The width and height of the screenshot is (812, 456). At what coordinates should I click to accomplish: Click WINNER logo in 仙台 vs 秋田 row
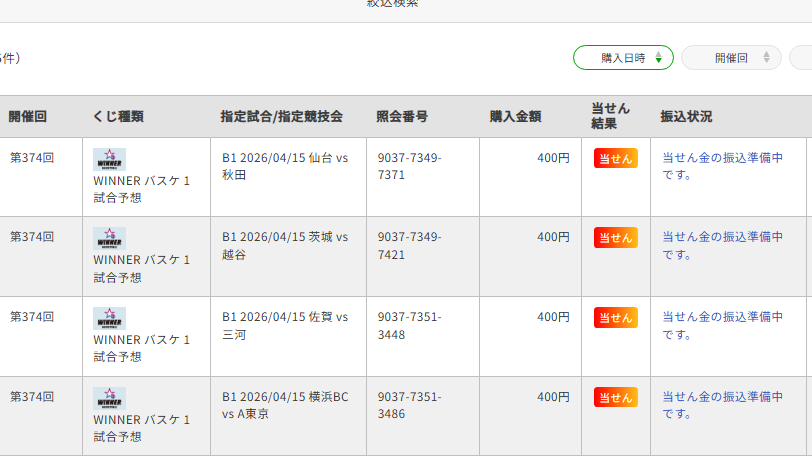tap(109, 159)
